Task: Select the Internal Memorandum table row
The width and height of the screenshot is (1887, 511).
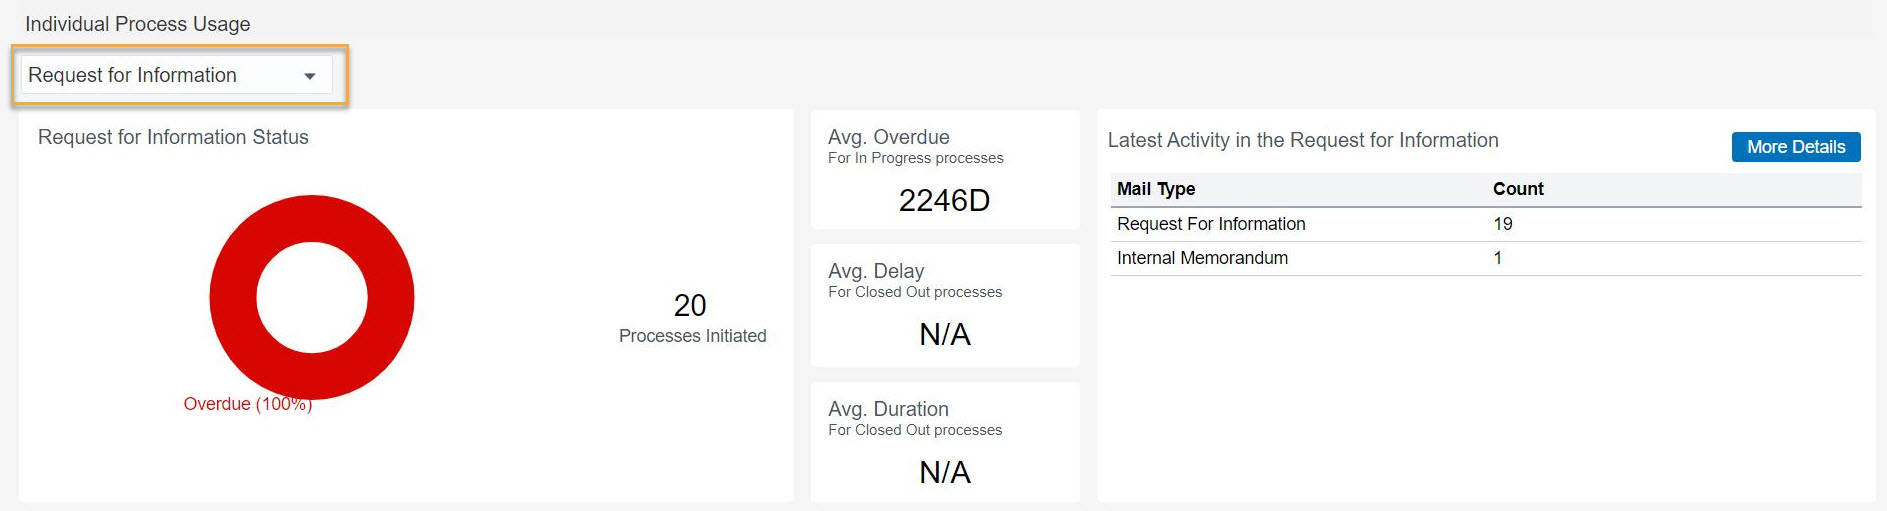Action: (x=1486, y=258)
